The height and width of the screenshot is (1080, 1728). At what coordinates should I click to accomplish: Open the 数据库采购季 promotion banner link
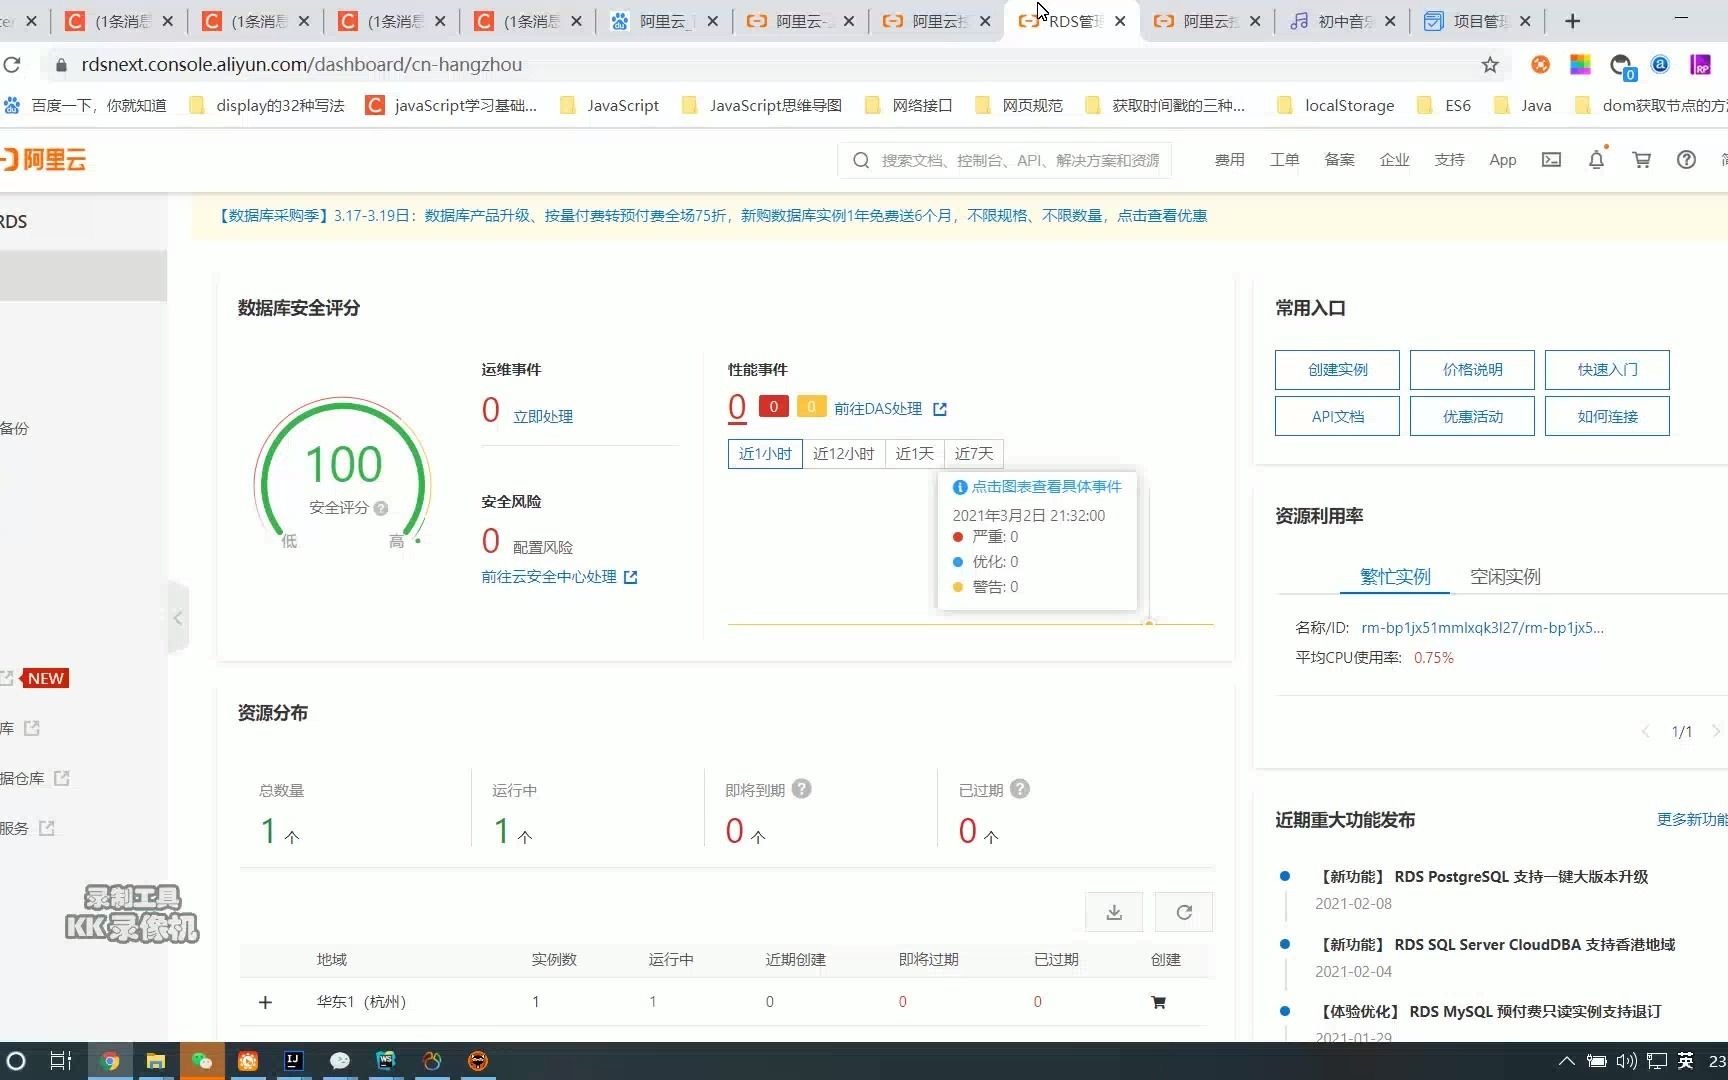coord(713,216)
